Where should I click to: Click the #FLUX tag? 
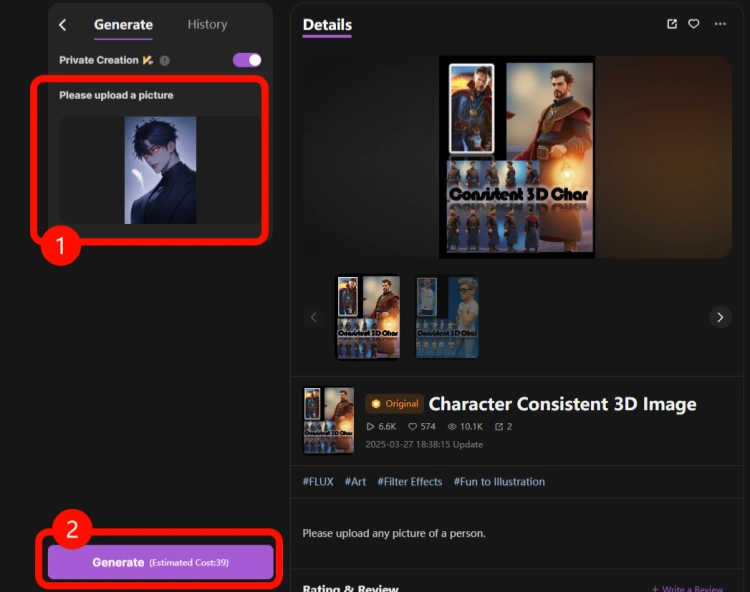pos(319,482)
